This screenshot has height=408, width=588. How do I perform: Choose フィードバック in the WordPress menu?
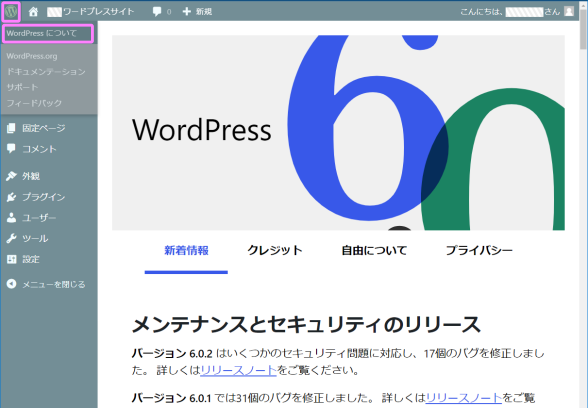pyautogui.click(x=34, y=103)
